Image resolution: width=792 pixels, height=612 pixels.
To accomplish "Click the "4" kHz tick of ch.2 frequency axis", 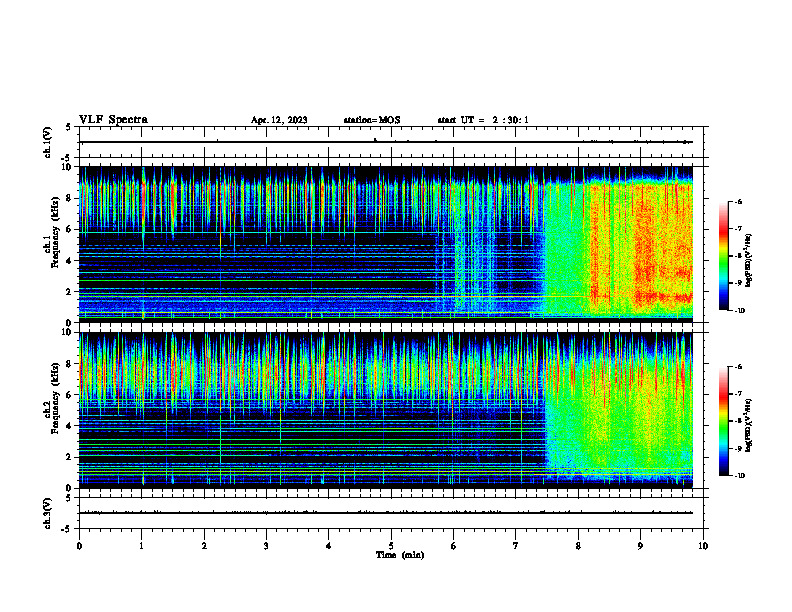I will click(x=71, y=426).
